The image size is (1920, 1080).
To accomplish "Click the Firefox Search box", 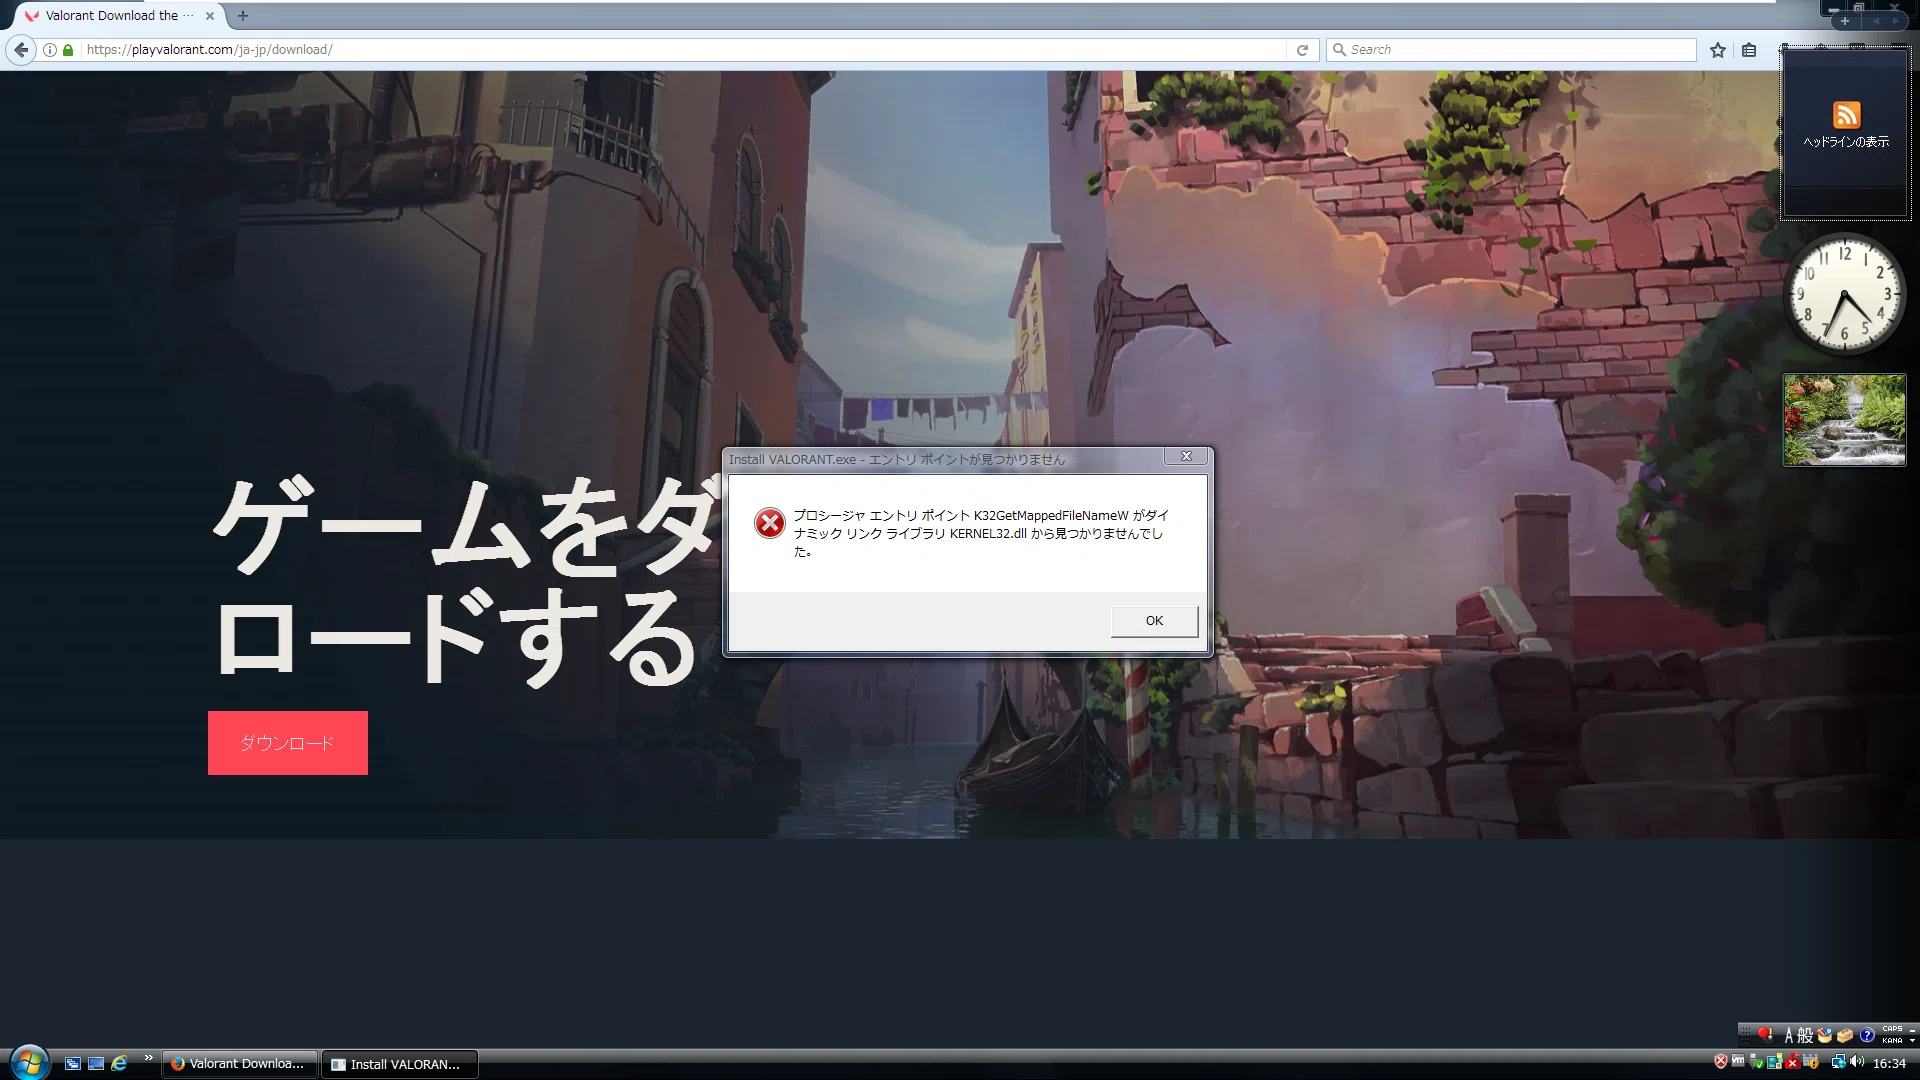I will [x=1511, y=49].
